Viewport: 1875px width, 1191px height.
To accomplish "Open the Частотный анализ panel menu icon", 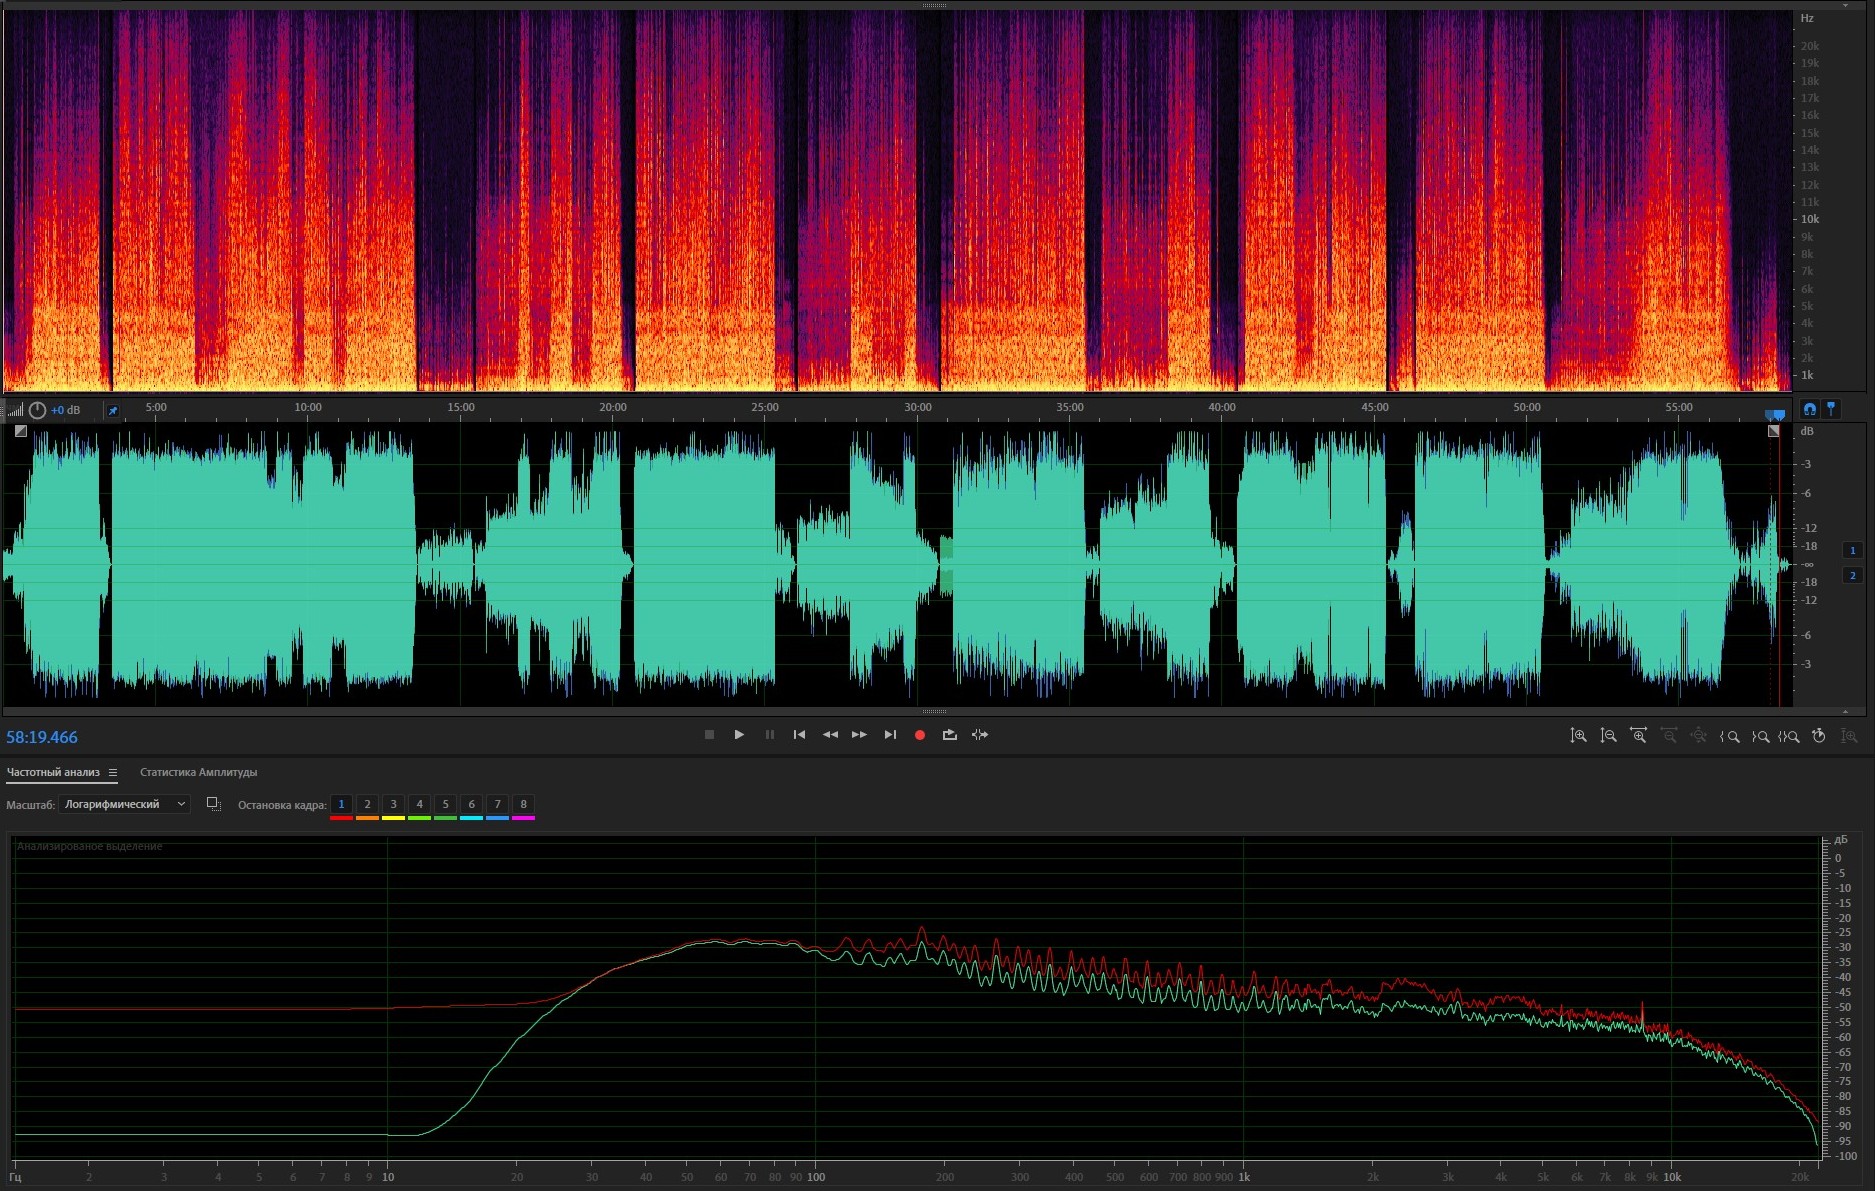I will [x=113, y=772].
